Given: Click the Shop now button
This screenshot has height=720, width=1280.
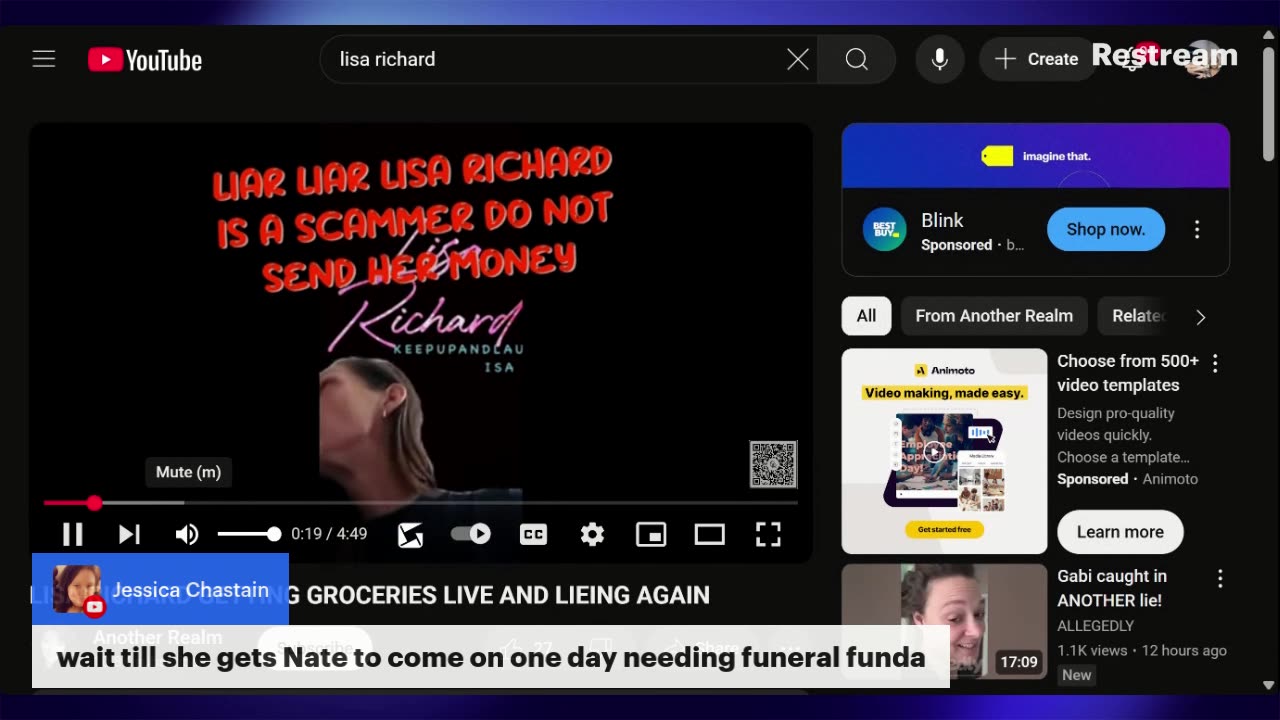Looking at the screenshot, I should click(1105, 229).
